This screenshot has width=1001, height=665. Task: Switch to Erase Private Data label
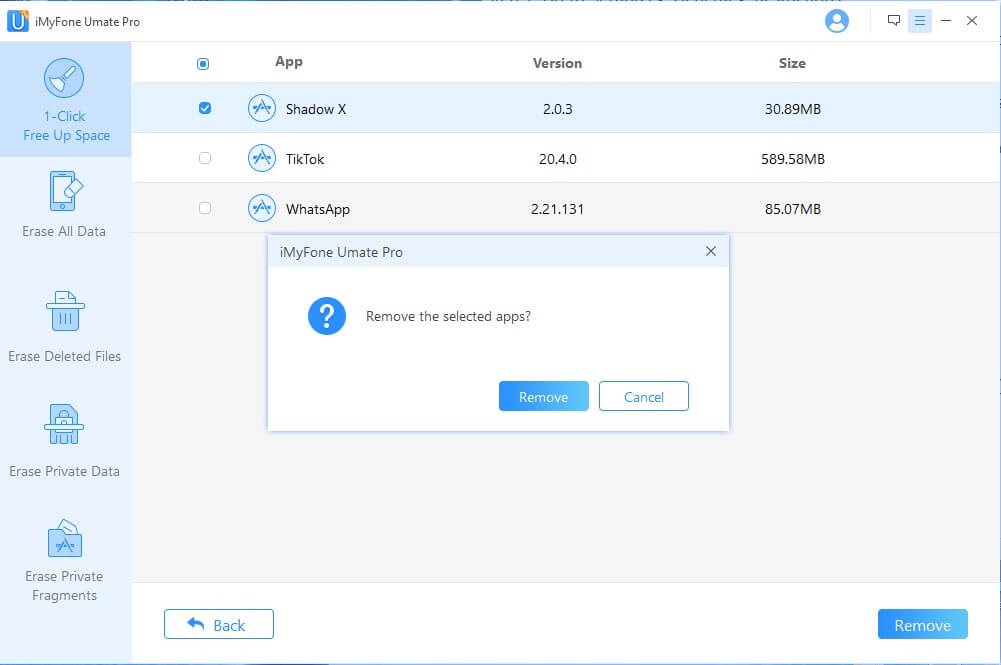tap(64, 471)
